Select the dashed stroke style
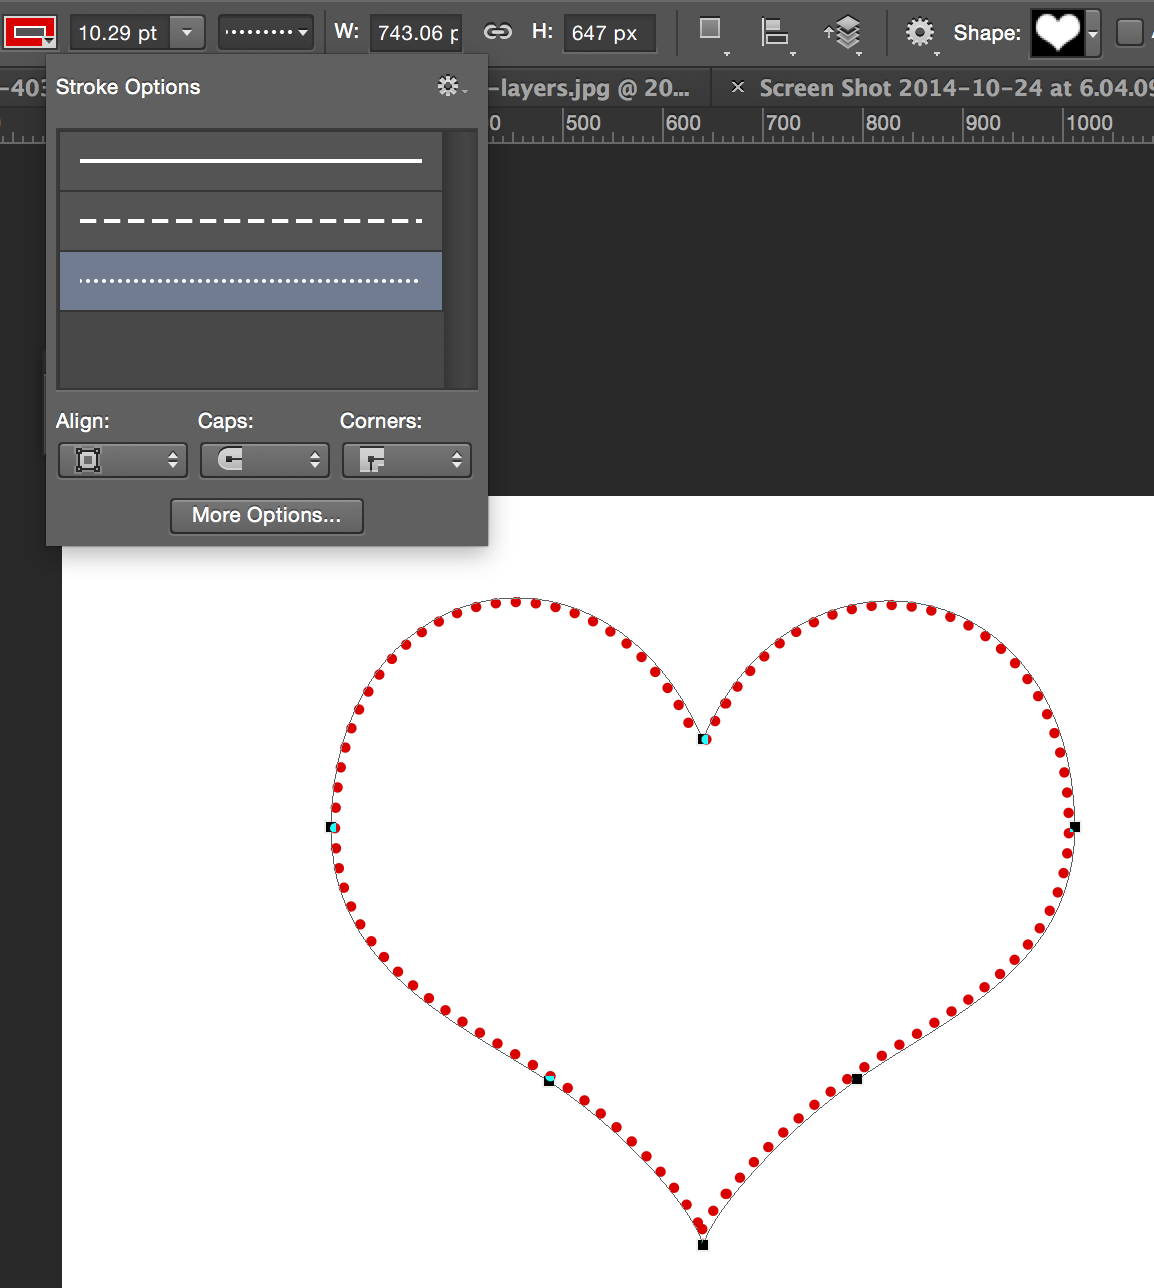This screenshot has height=1288, width=1154. [250, 221]
